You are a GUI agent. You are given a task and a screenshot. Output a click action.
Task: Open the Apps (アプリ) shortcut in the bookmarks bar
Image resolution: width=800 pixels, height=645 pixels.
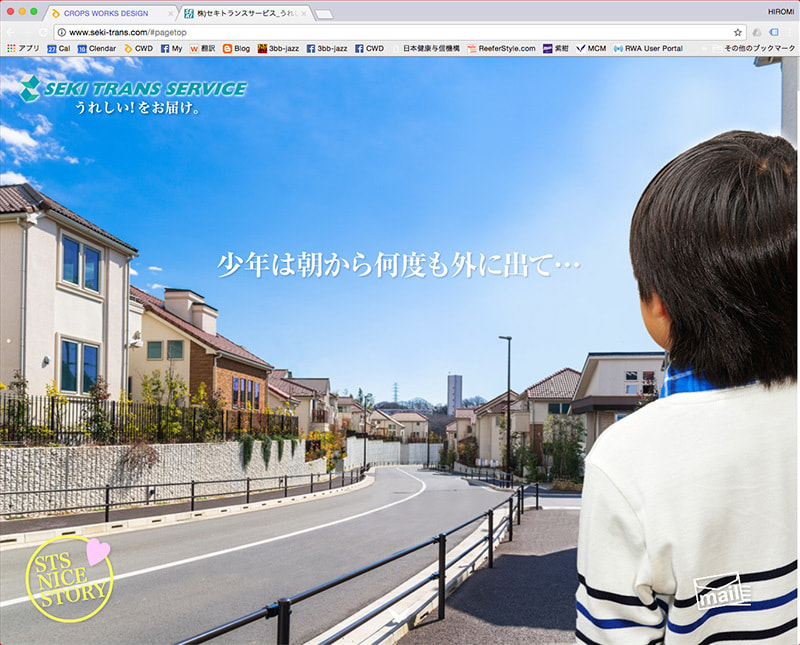(24, 48)
